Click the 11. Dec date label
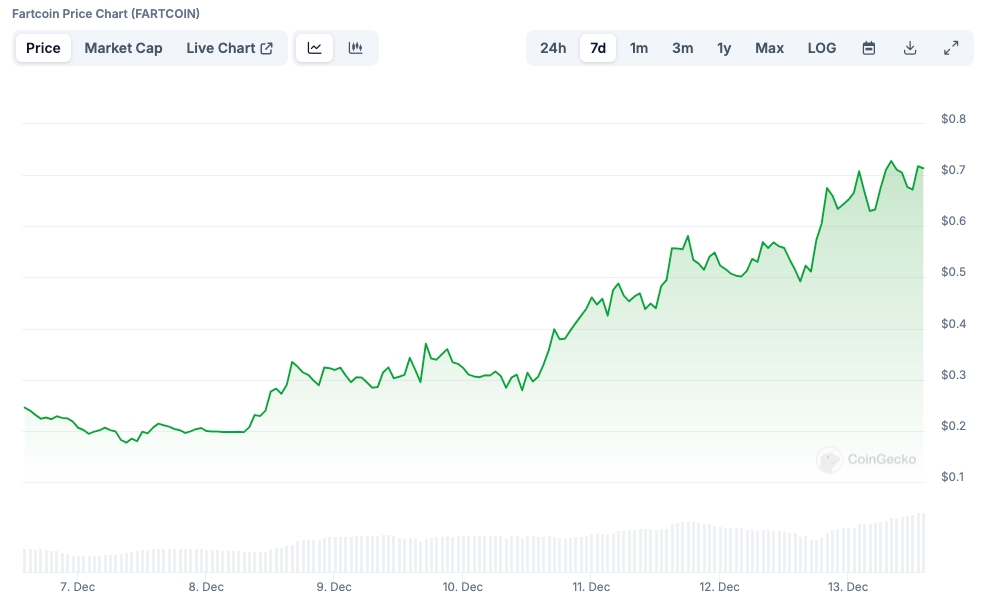 click(x=591, y=587)
